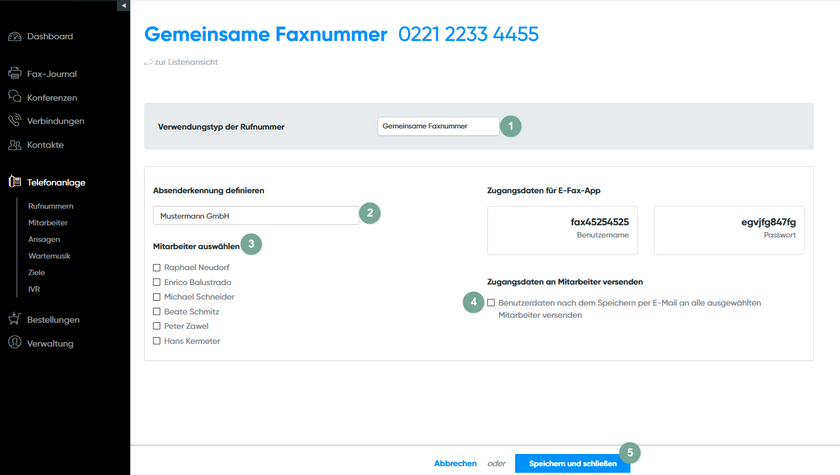Go to the Verbindungen section
Viewport: 840px width, 475px height.
(56, 121)
